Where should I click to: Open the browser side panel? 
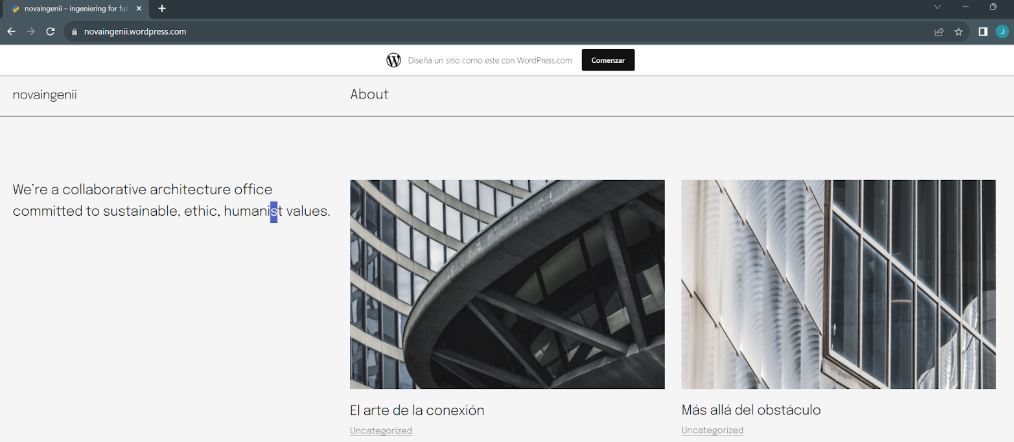pyautogui.click(x=983, y=31)
